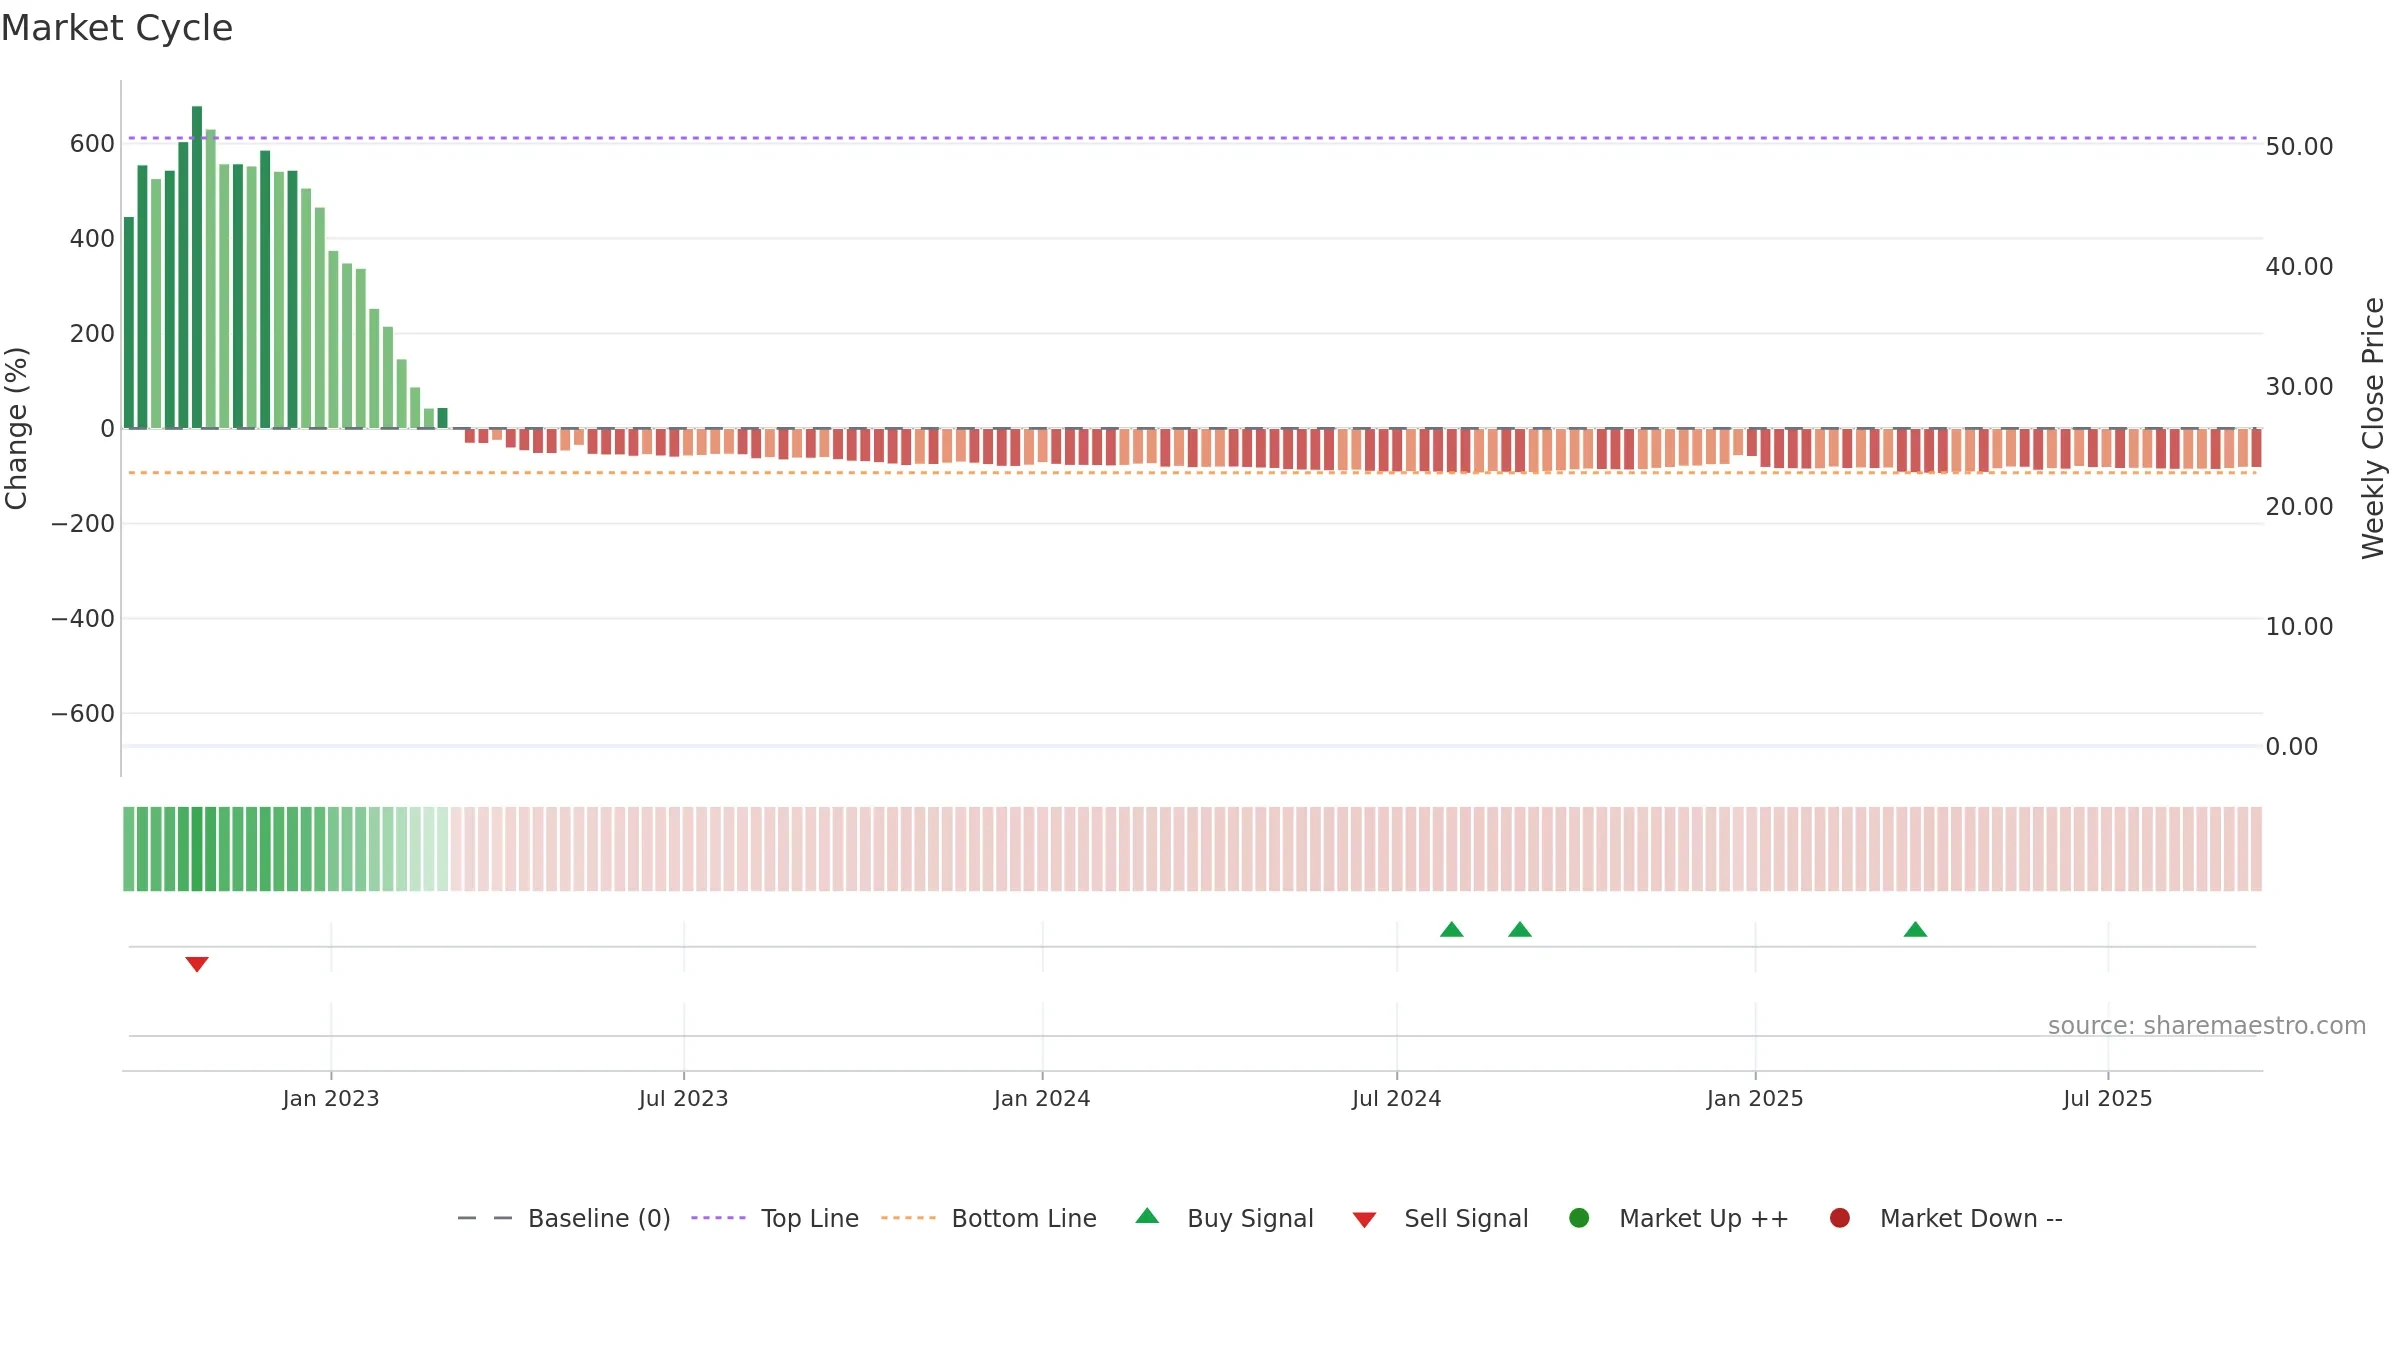Image resolution: width=2400 pixels, height=1350 pixels.
Task: Click the 0.00 right axis price label
Action: pyautogui.click(x=2291, y=746)
